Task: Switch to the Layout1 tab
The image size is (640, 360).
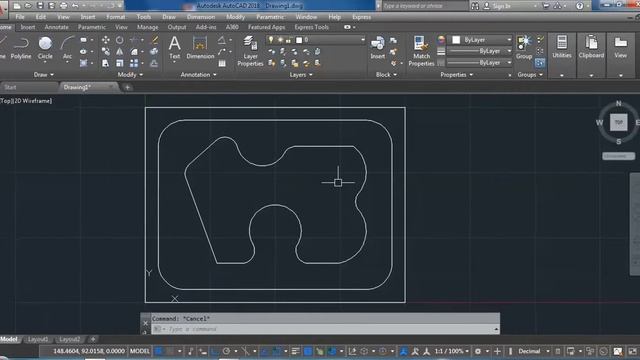Action: coord(38,339)
